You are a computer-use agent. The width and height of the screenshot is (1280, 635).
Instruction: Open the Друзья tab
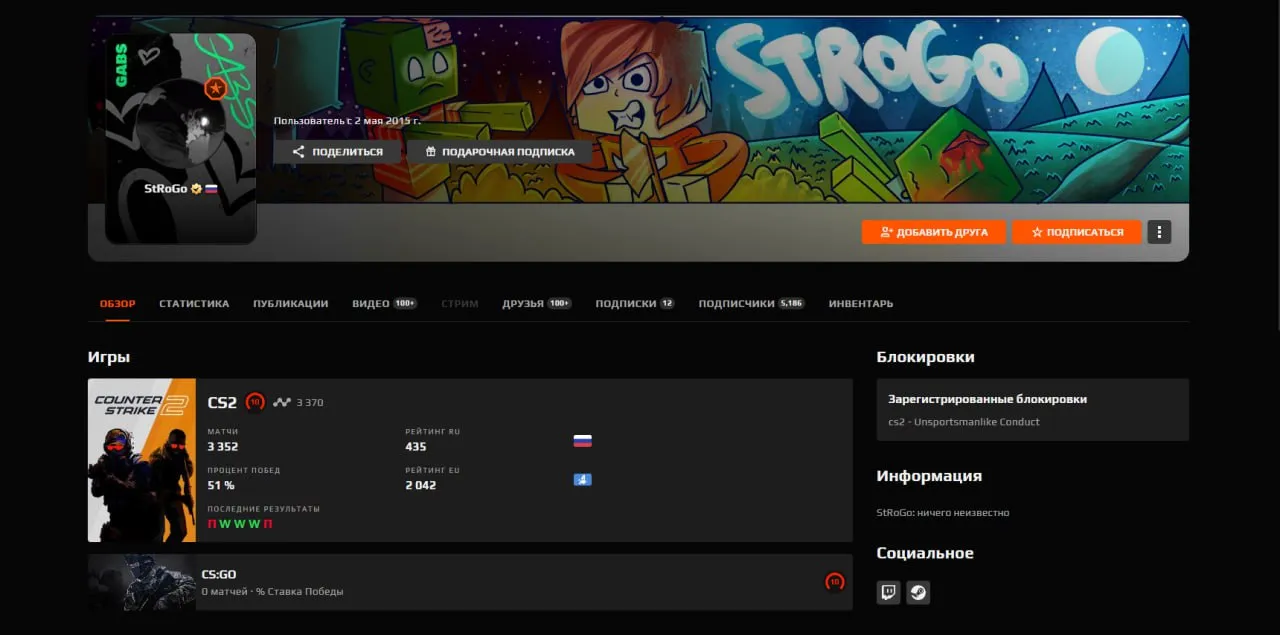point(537,304)
